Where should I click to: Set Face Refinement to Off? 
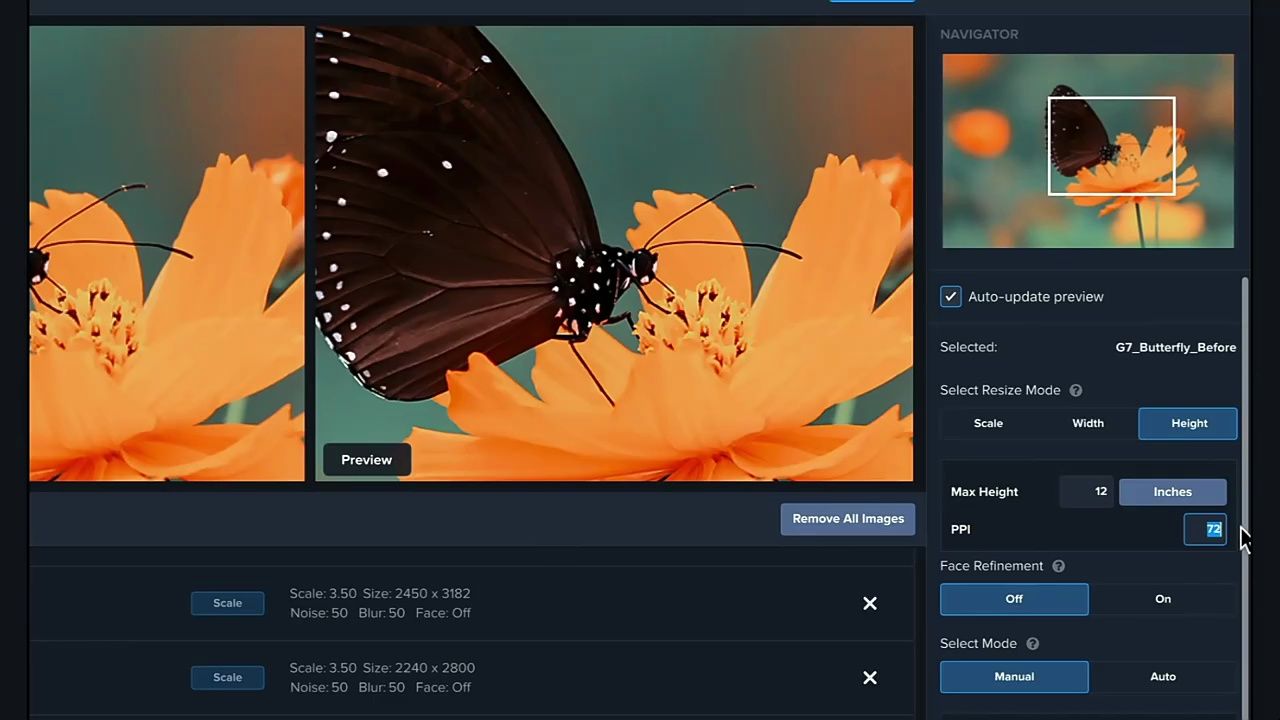[x=1014, y=599]
